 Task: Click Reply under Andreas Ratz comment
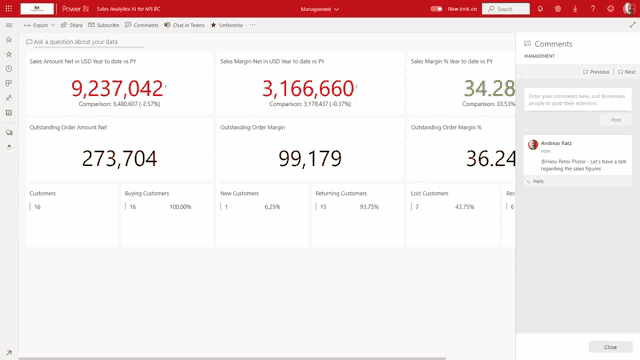(536, 181)
